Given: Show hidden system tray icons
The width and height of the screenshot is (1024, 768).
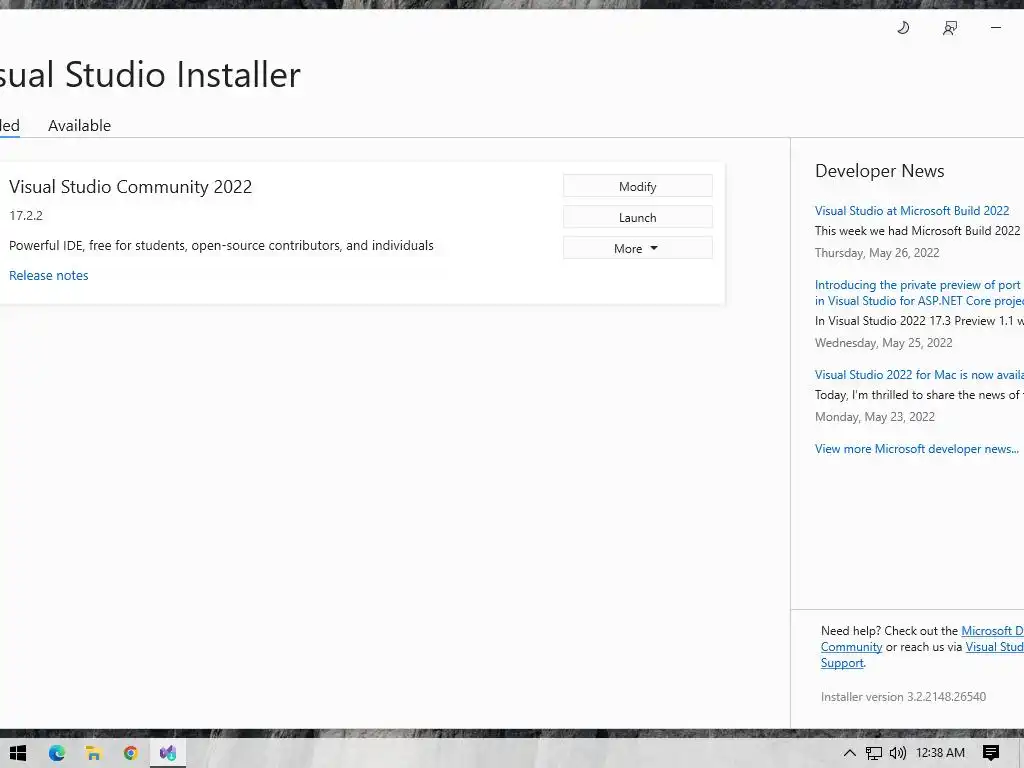Looking at the screenshot, I should point(849,753).
